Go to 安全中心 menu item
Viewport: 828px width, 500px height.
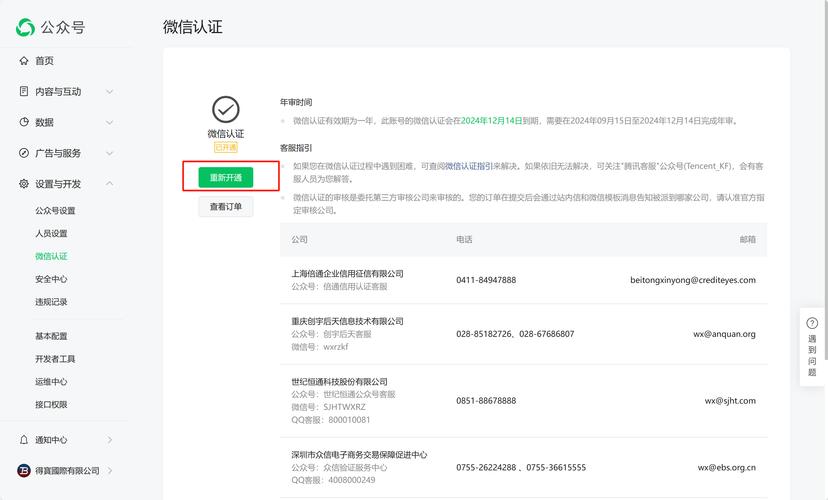[x=51, y=279]
